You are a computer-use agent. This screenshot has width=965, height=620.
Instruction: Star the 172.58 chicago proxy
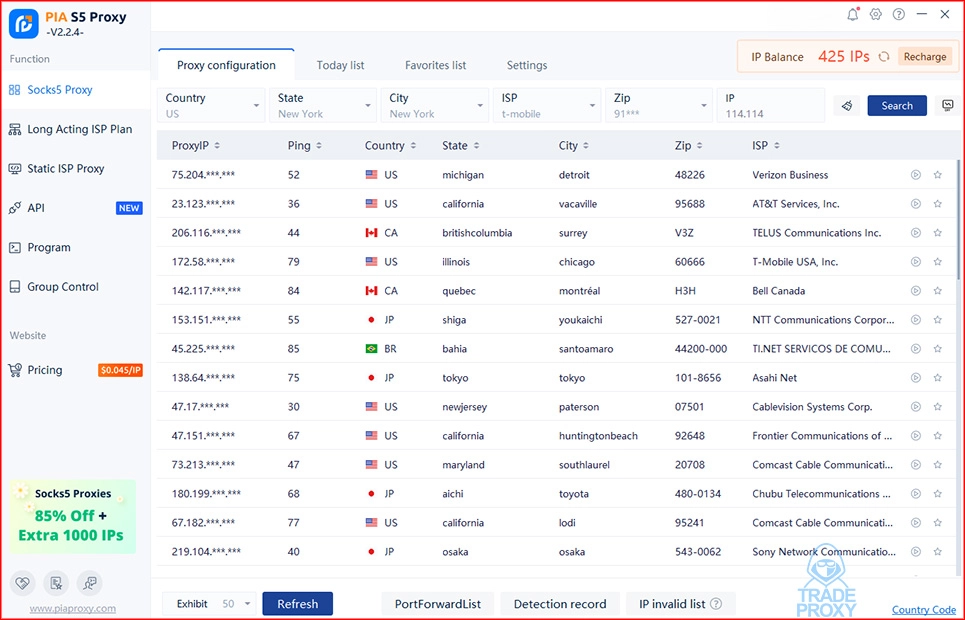[x=937, y=262]
